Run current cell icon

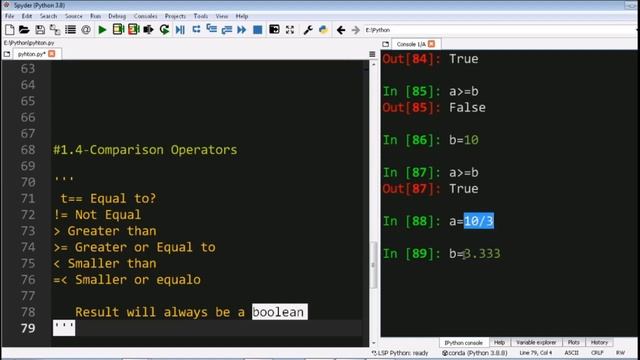(118, 29)
